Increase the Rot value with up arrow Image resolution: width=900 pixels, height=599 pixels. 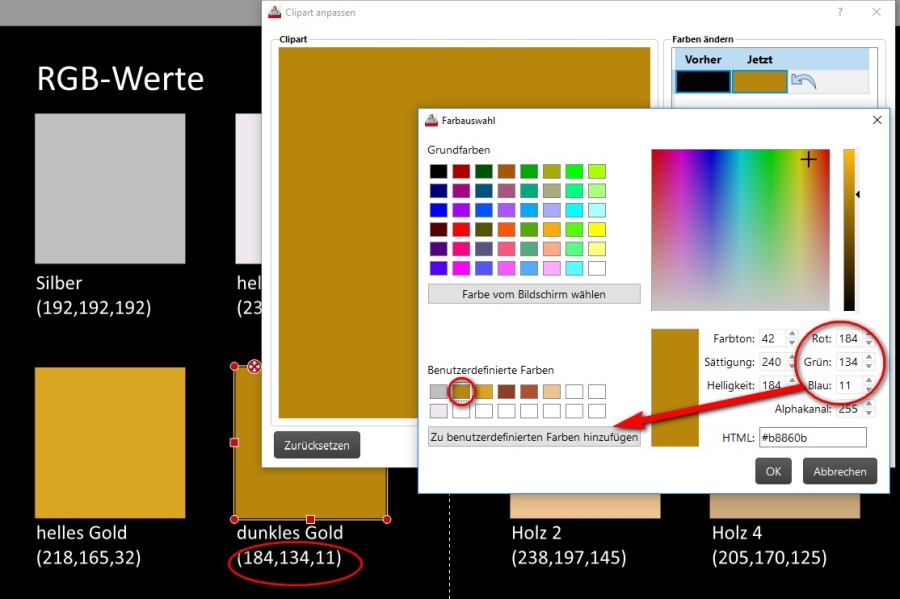tap(870, 334)
